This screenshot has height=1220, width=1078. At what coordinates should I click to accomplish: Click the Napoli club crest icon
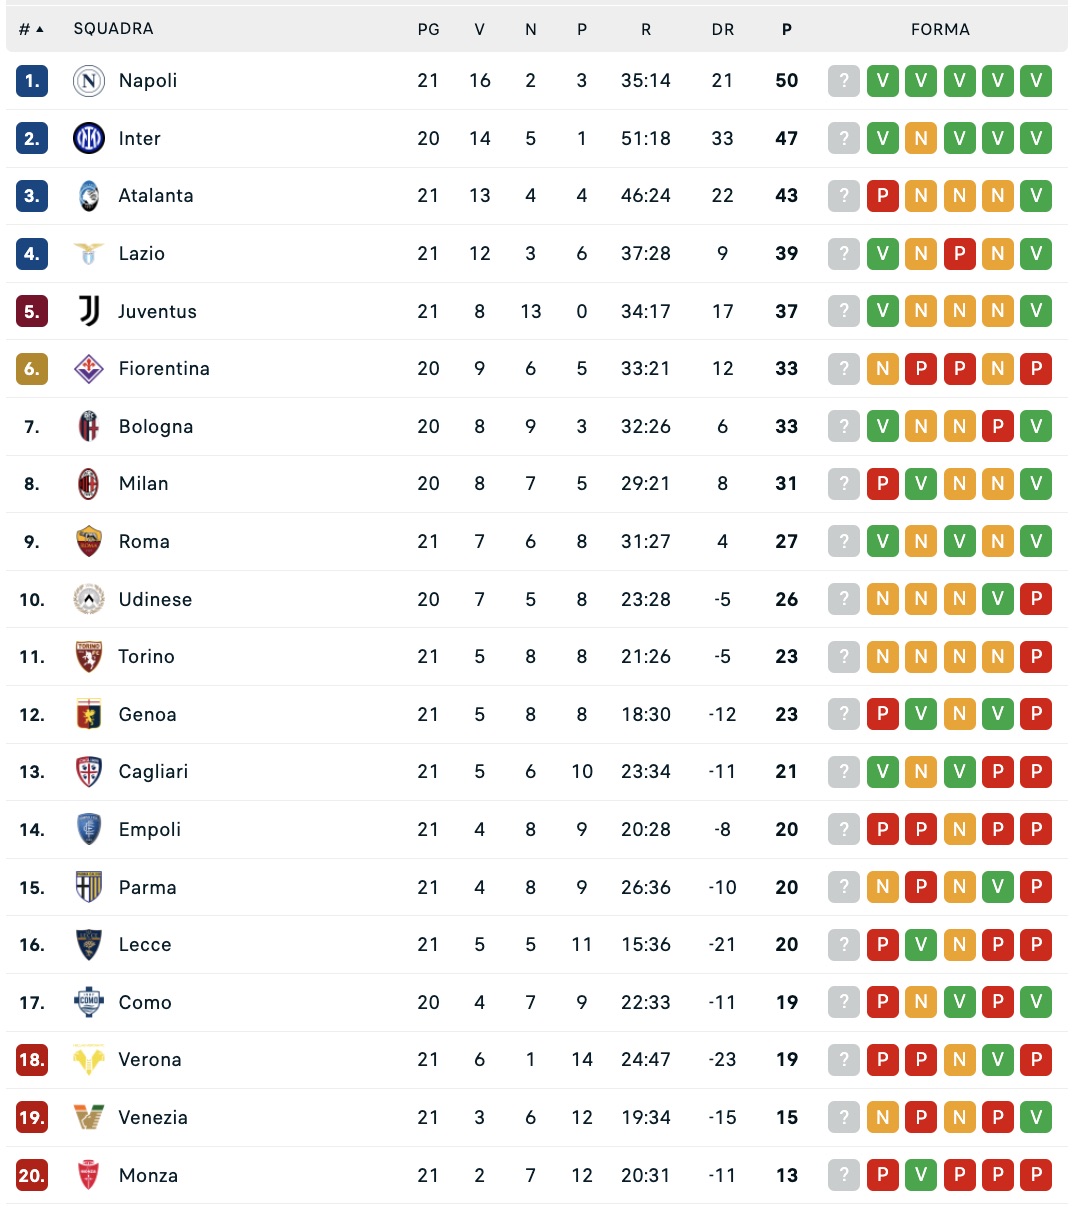click(x=89, y=81)
